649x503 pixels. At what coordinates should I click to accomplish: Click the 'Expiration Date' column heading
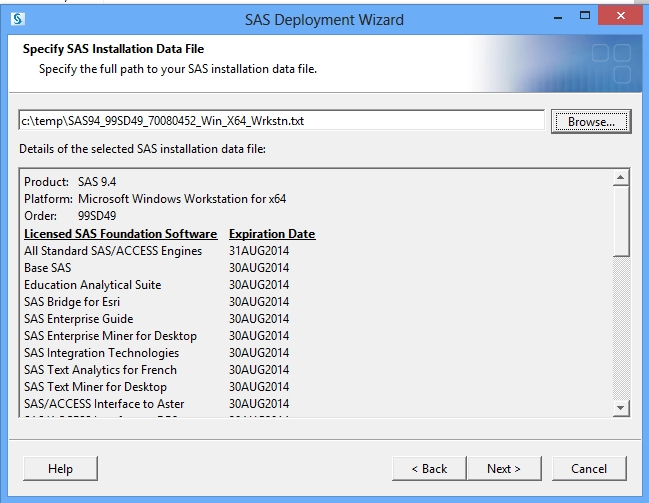(x=272, y=234)
